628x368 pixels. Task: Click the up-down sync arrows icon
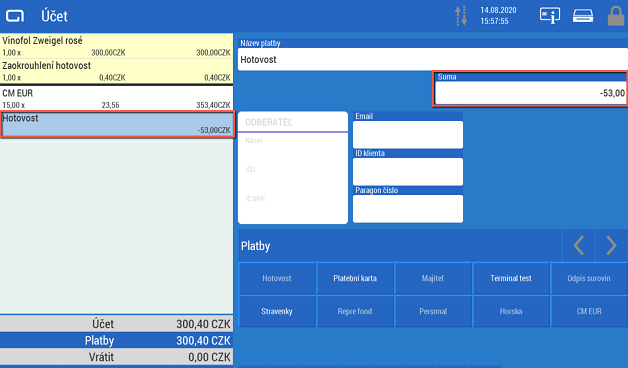[x=461, y=16]
